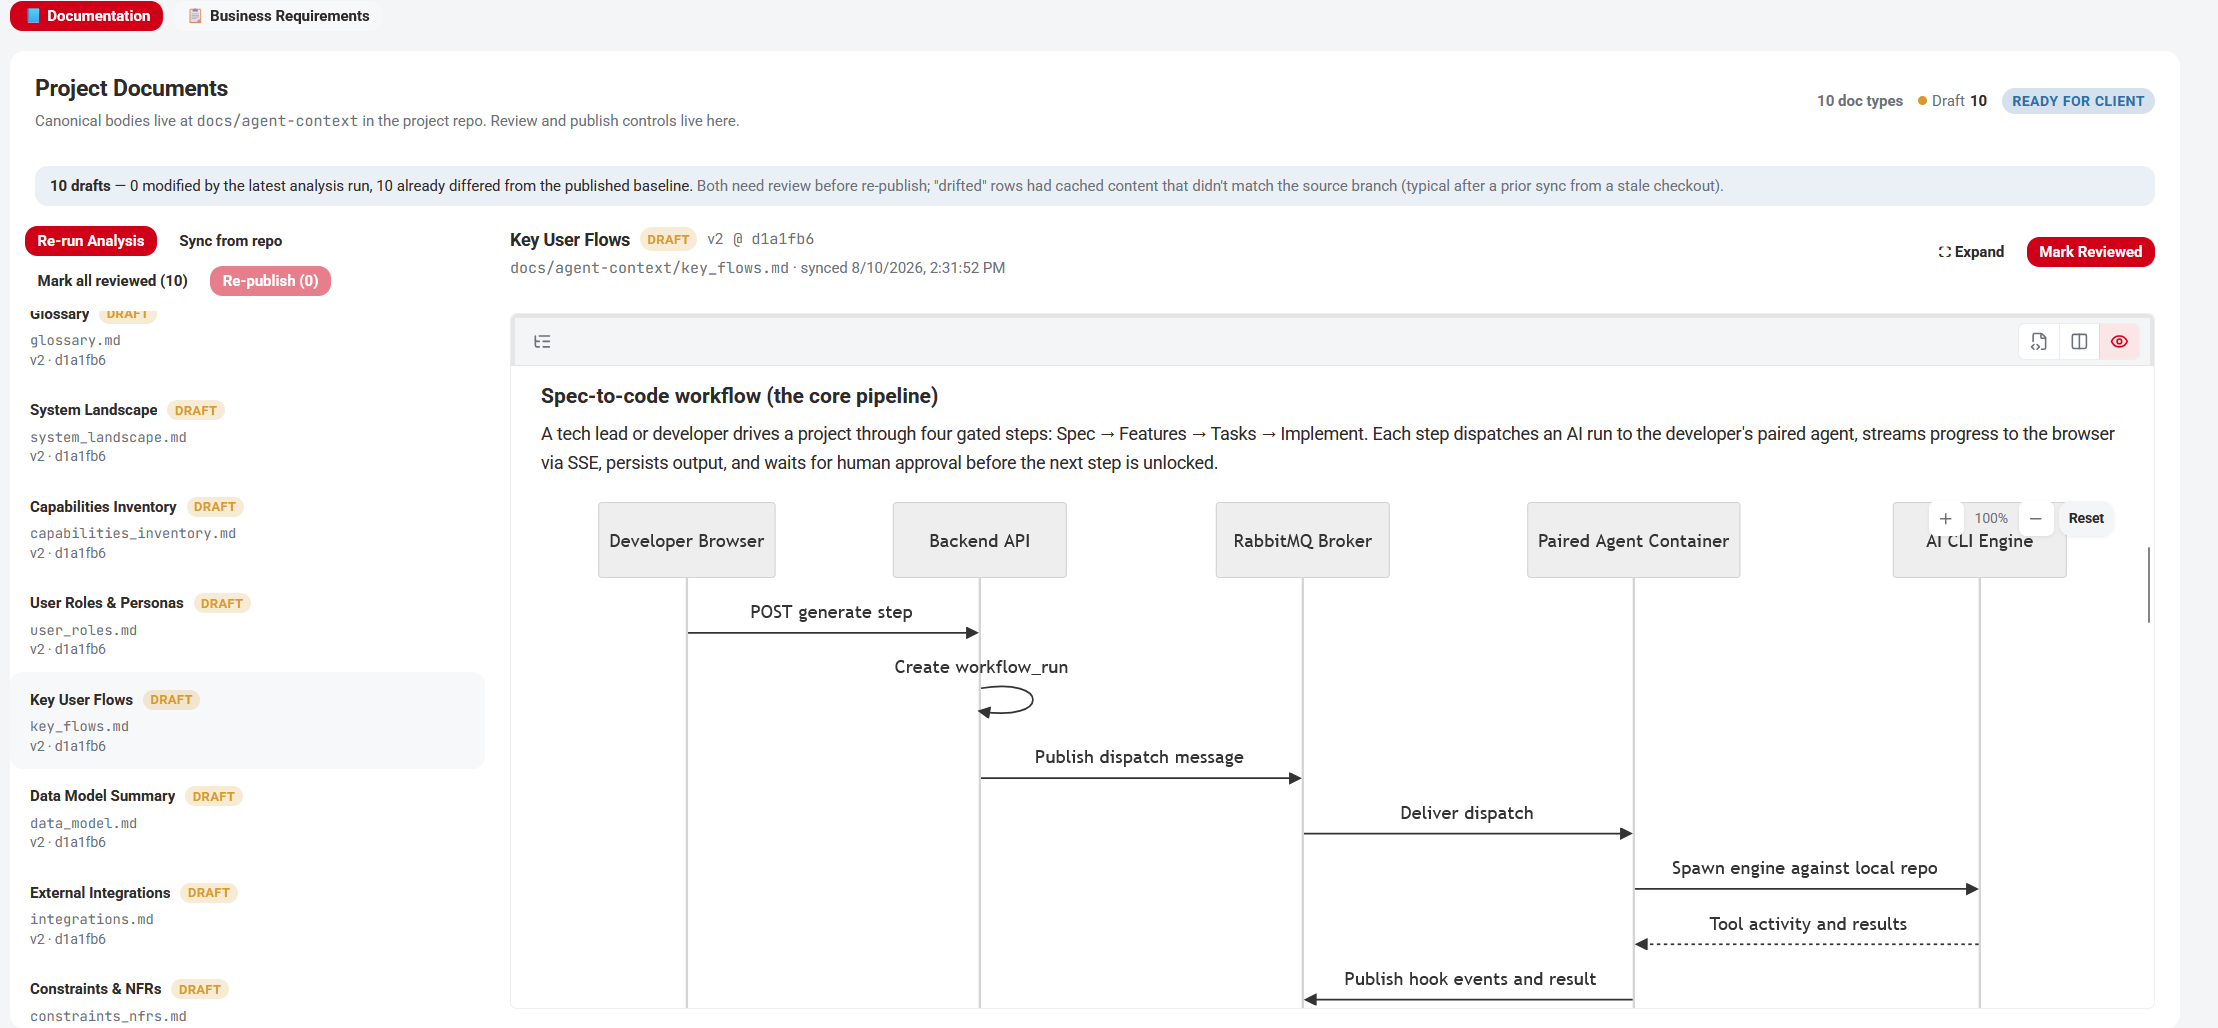Open External Integrations document
This screenshot has width=2218, height=1028.
click(x=247, y=915)
